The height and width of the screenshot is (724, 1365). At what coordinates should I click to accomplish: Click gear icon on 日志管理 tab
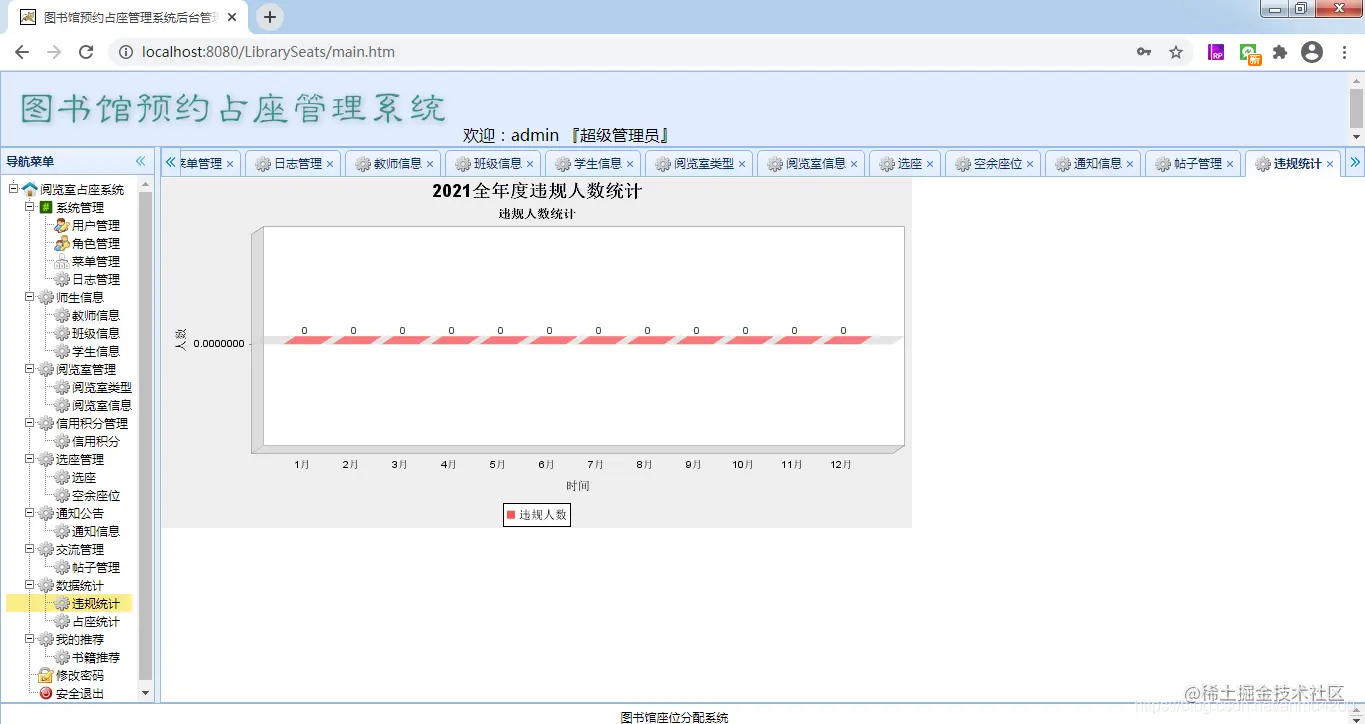263,164
